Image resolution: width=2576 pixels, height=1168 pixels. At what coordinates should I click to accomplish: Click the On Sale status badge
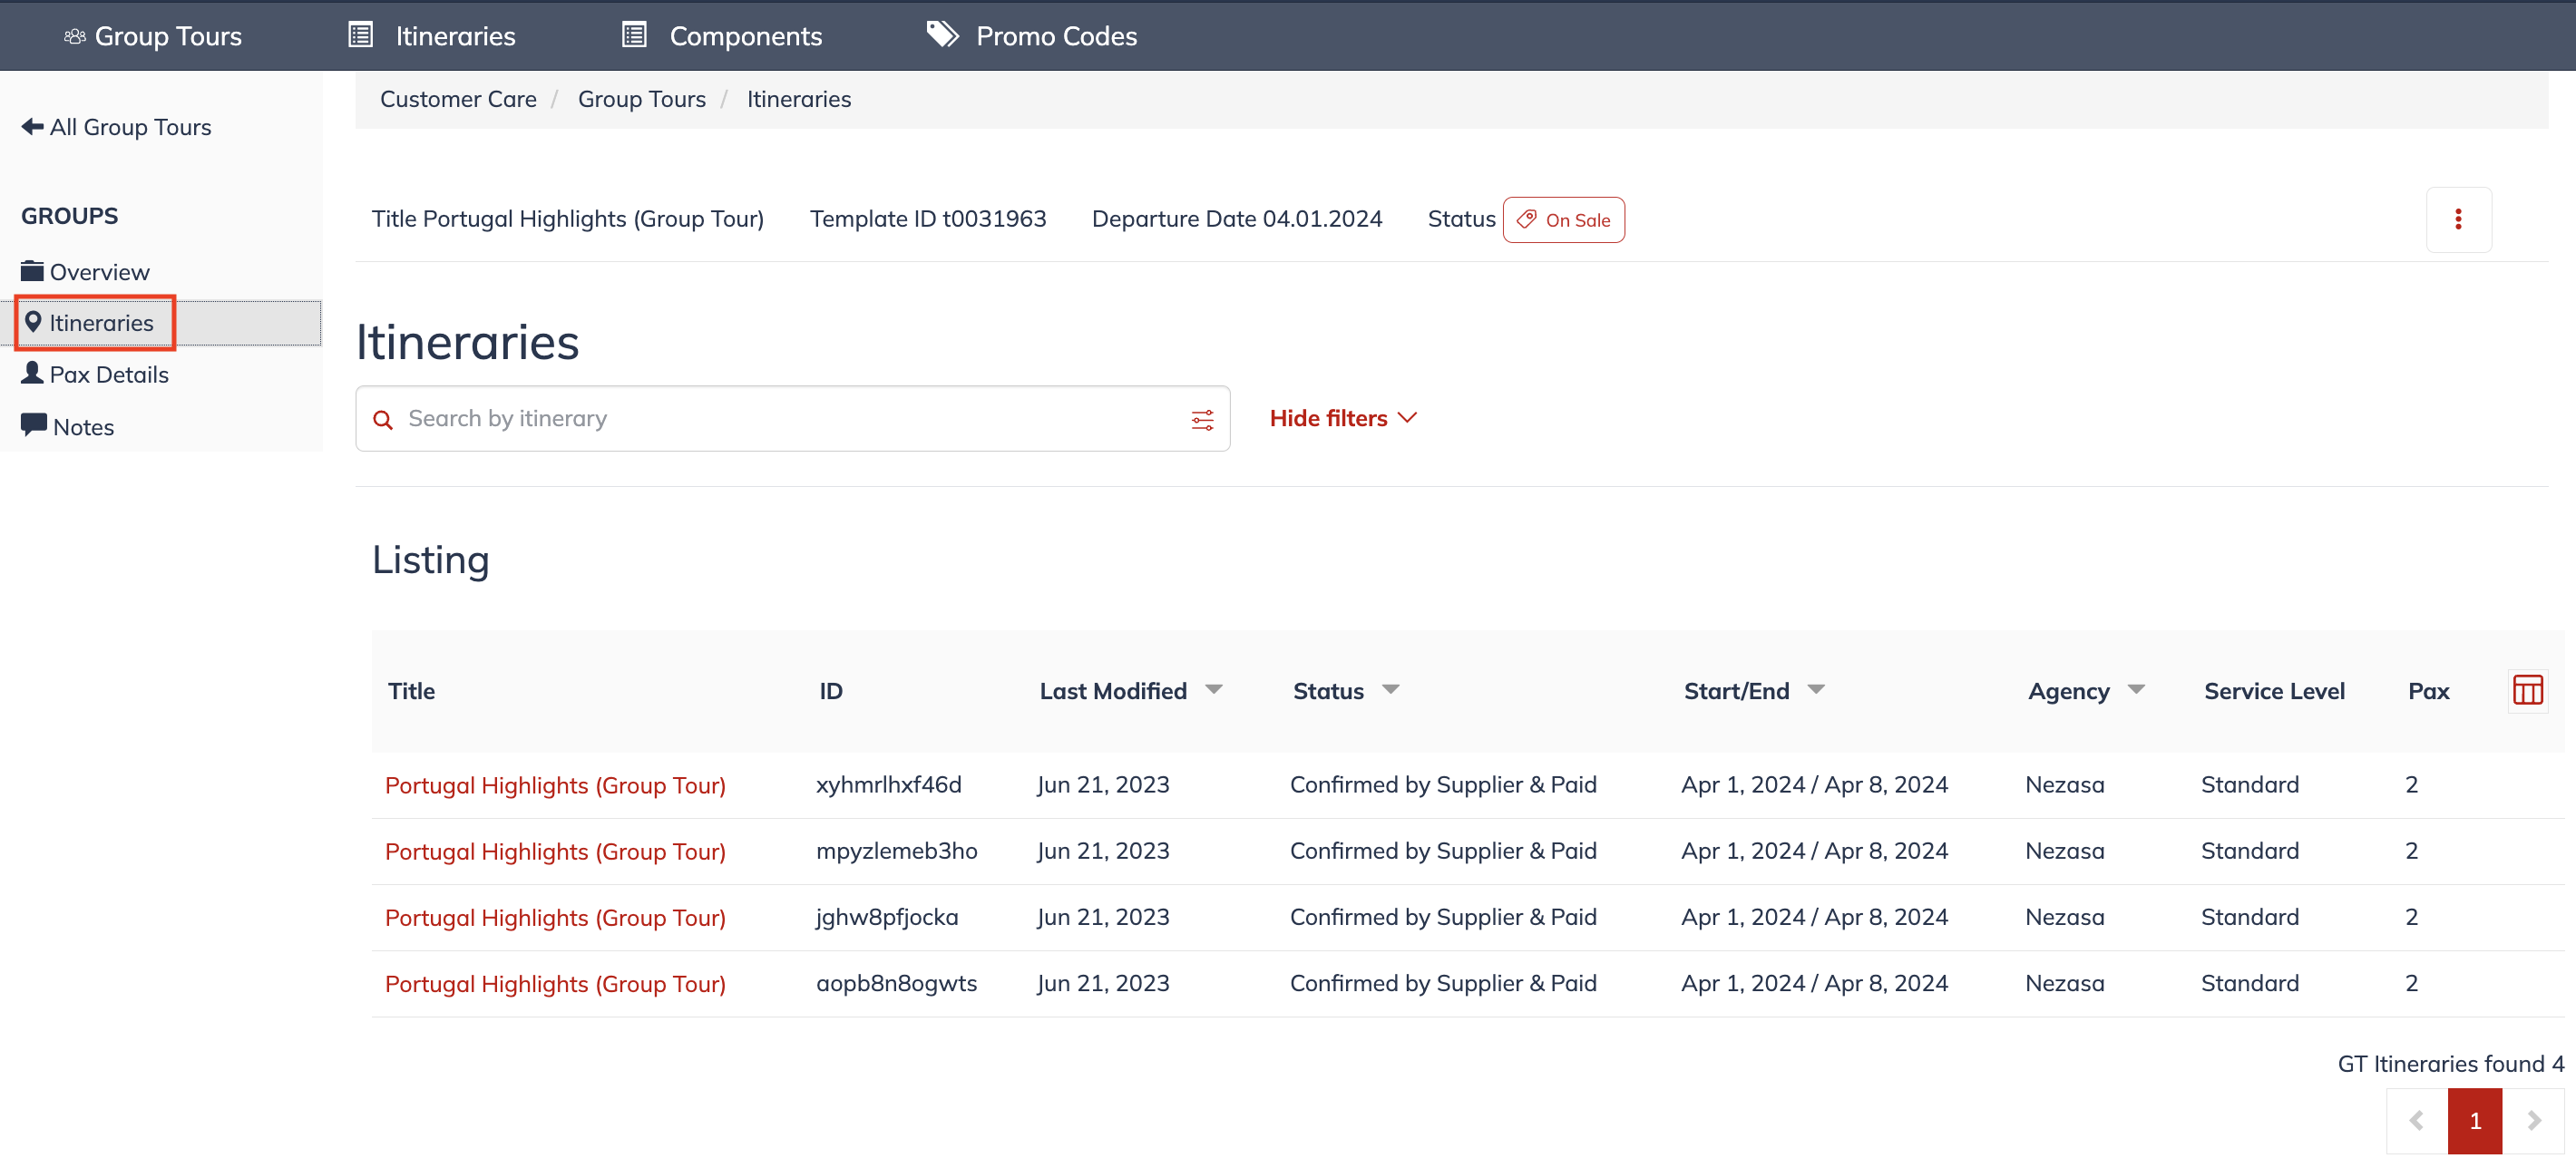pos(1563,220)
